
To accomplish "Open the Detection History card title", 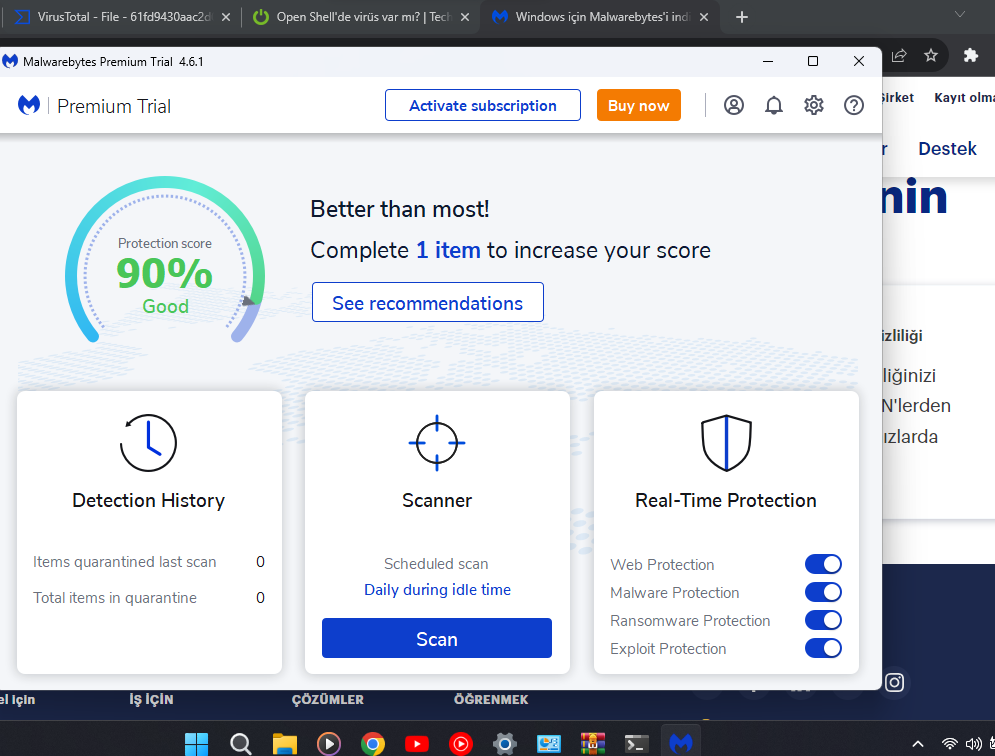I will [x=148, y=500].
